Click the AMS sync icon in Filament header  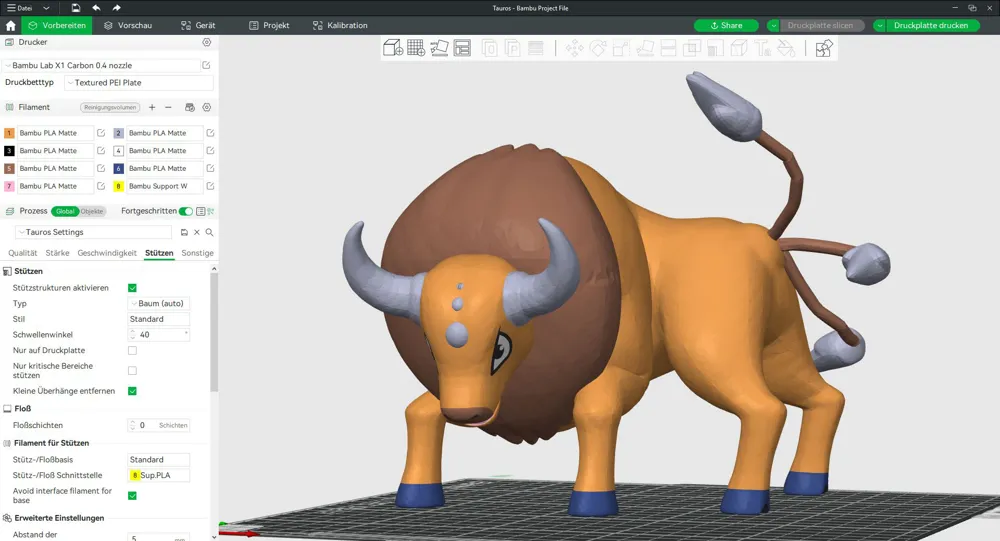[189, 107]
